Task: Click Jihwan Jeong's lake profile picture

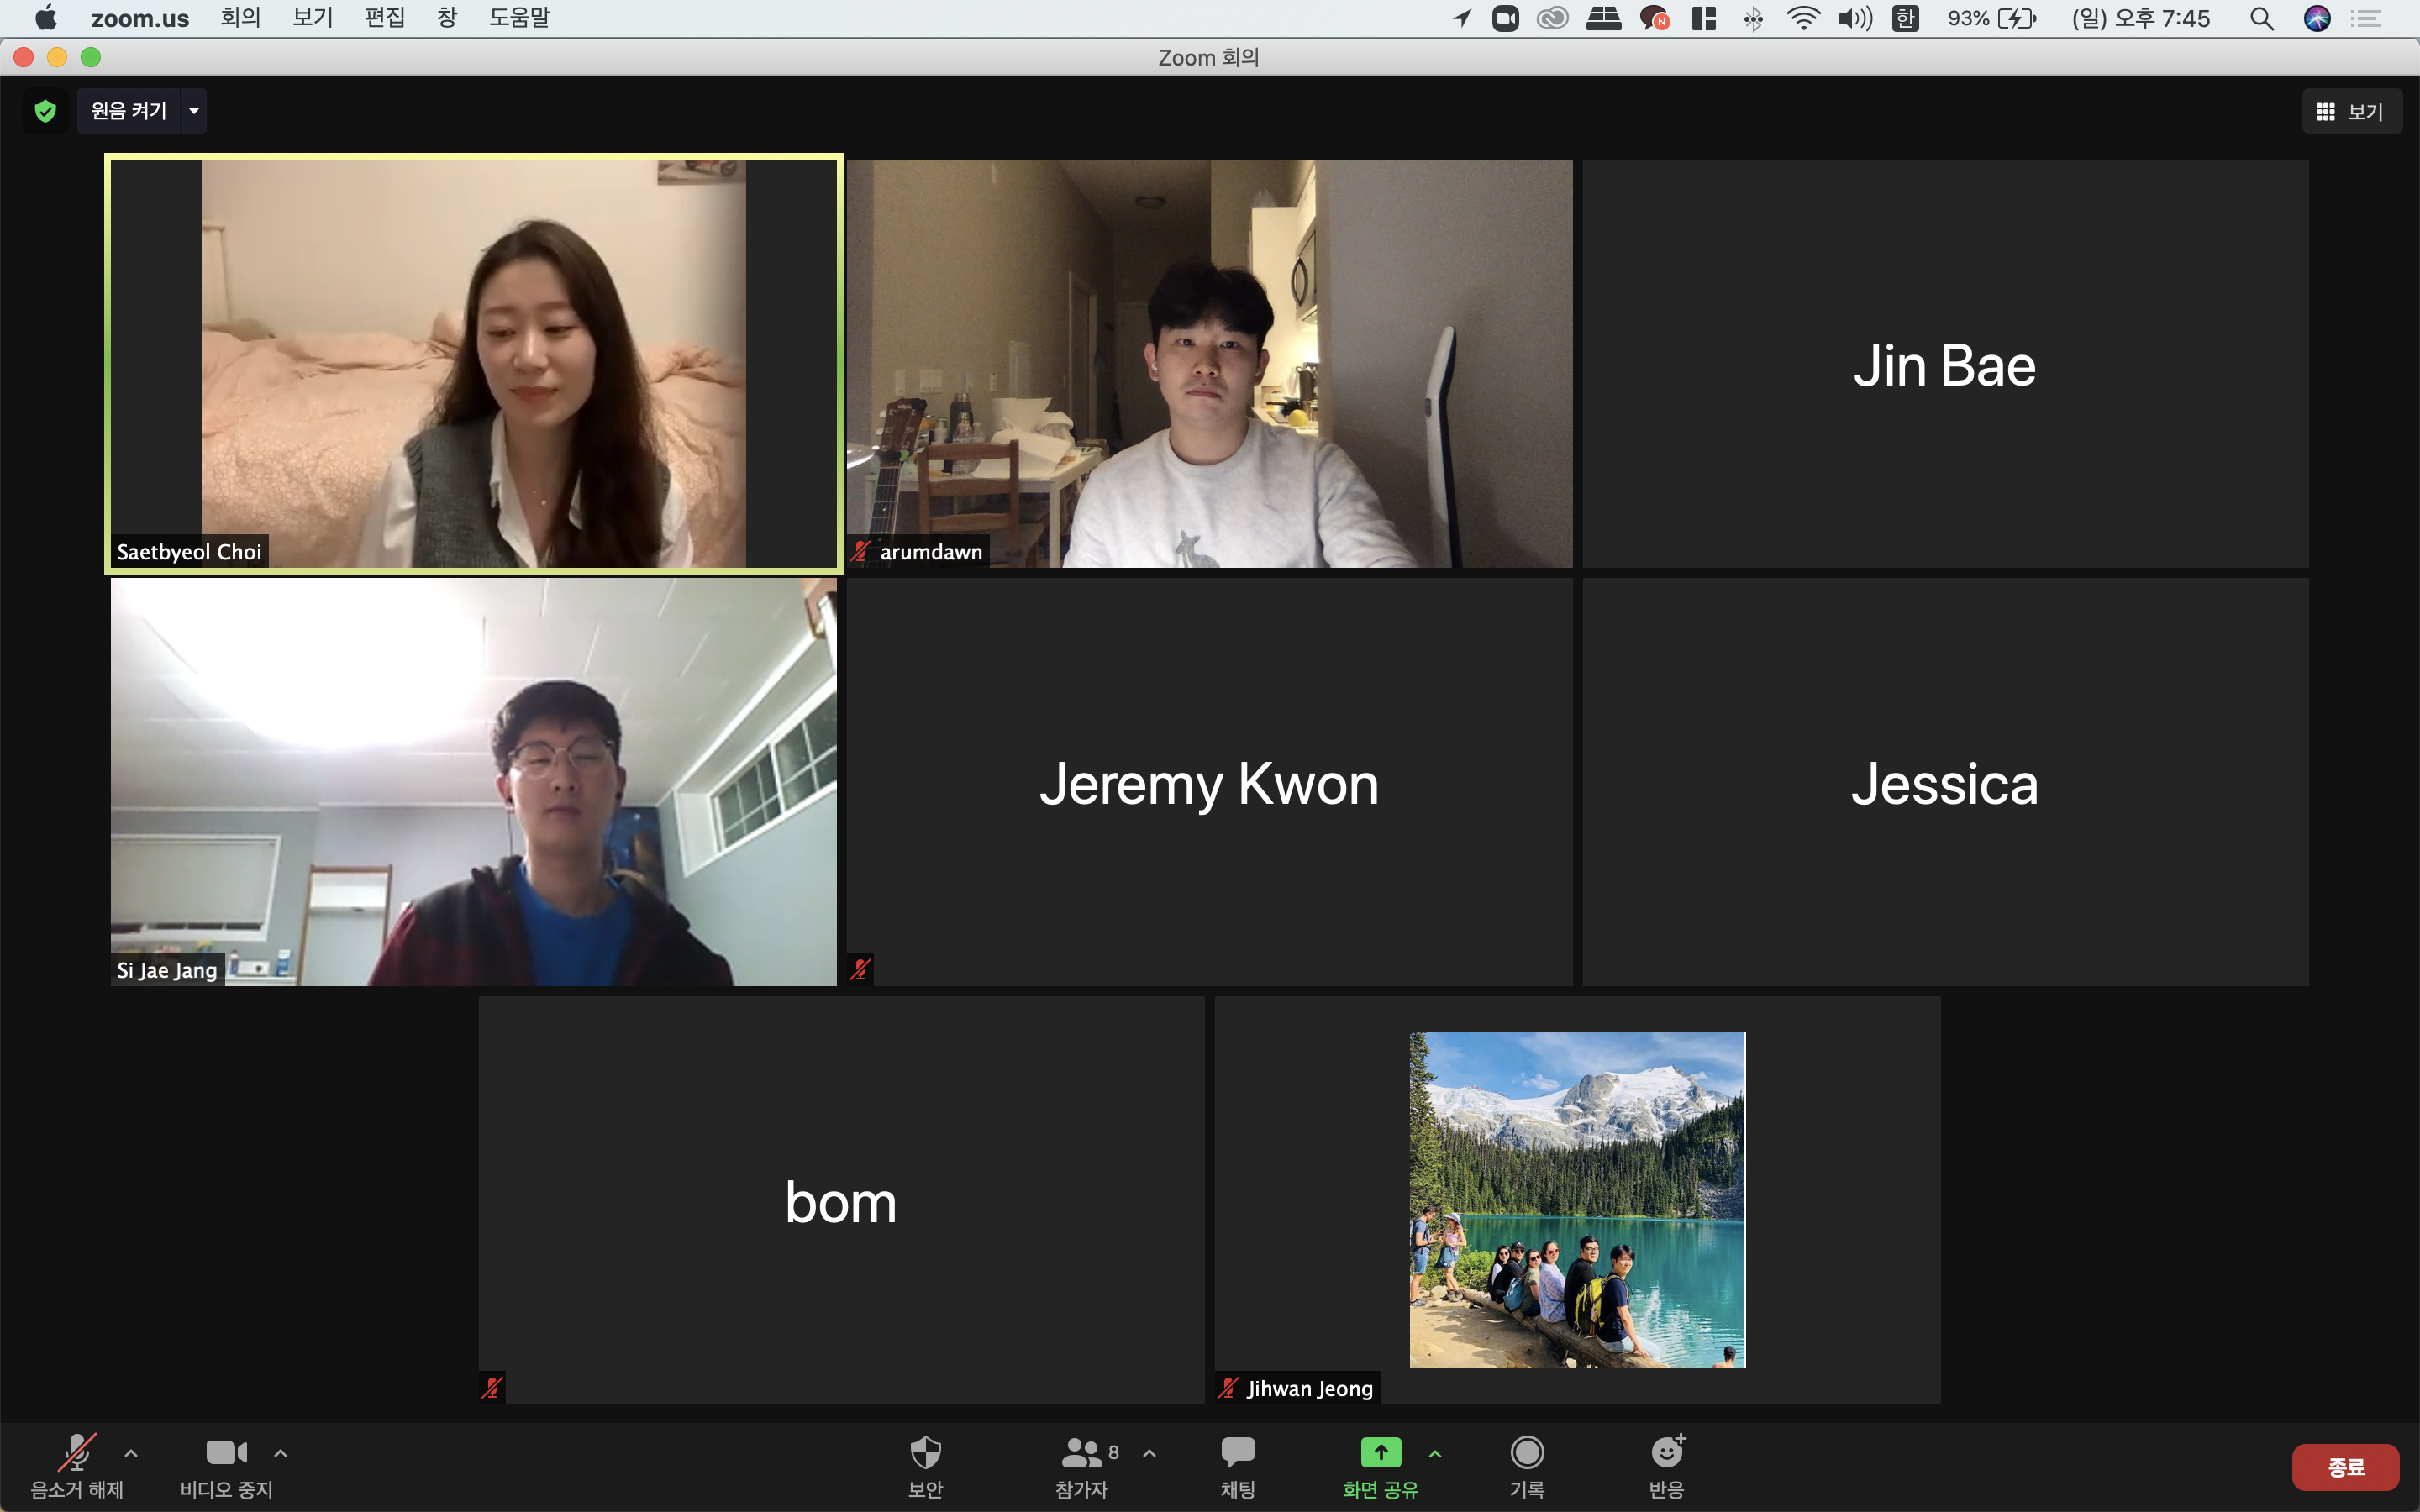Action: pyautogui.click(x=1577, y=1200)
